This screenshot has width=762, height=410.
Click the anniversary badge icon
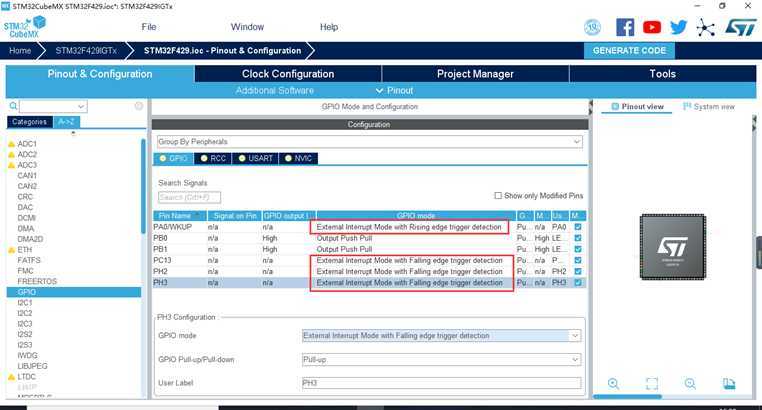[592, 28]
